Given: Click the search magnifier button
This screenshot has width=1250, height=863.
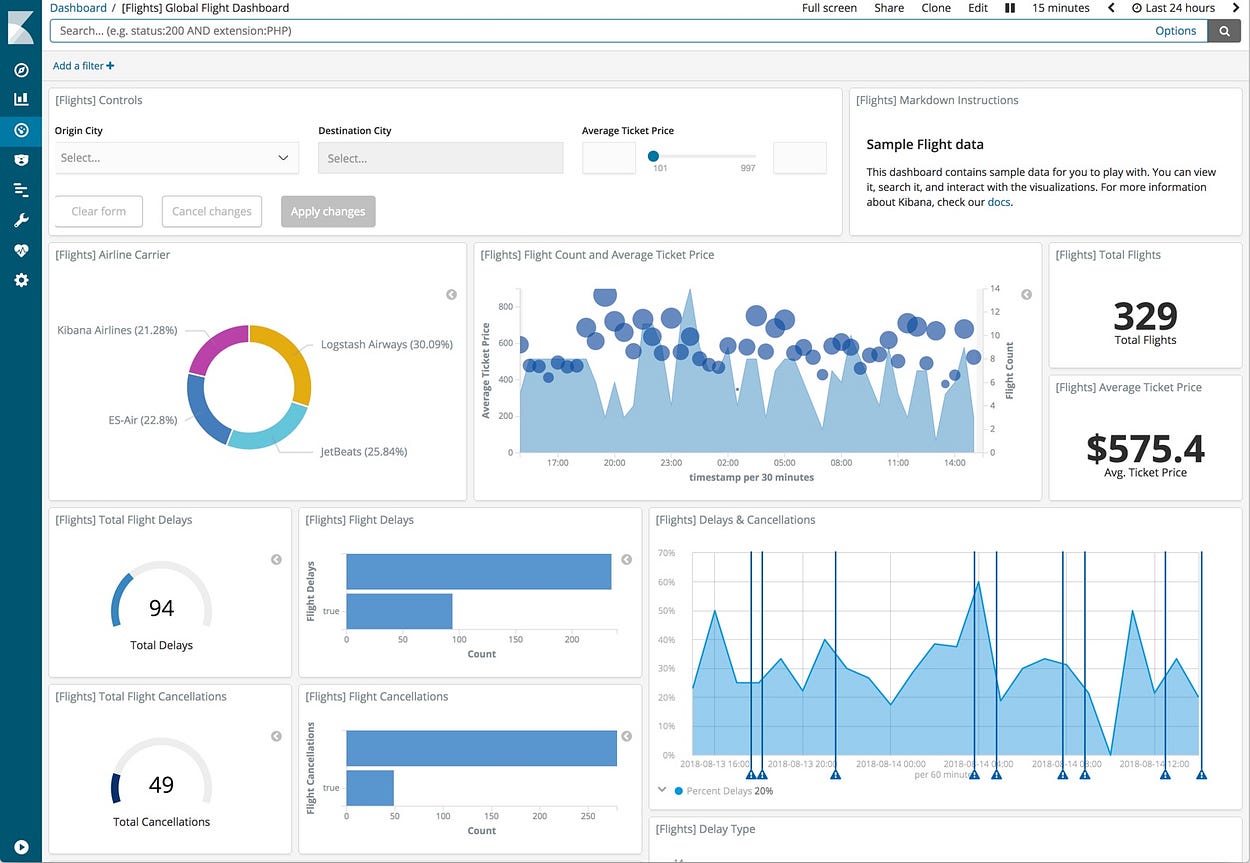Looking at the screenshot, I should (1224, 31).
